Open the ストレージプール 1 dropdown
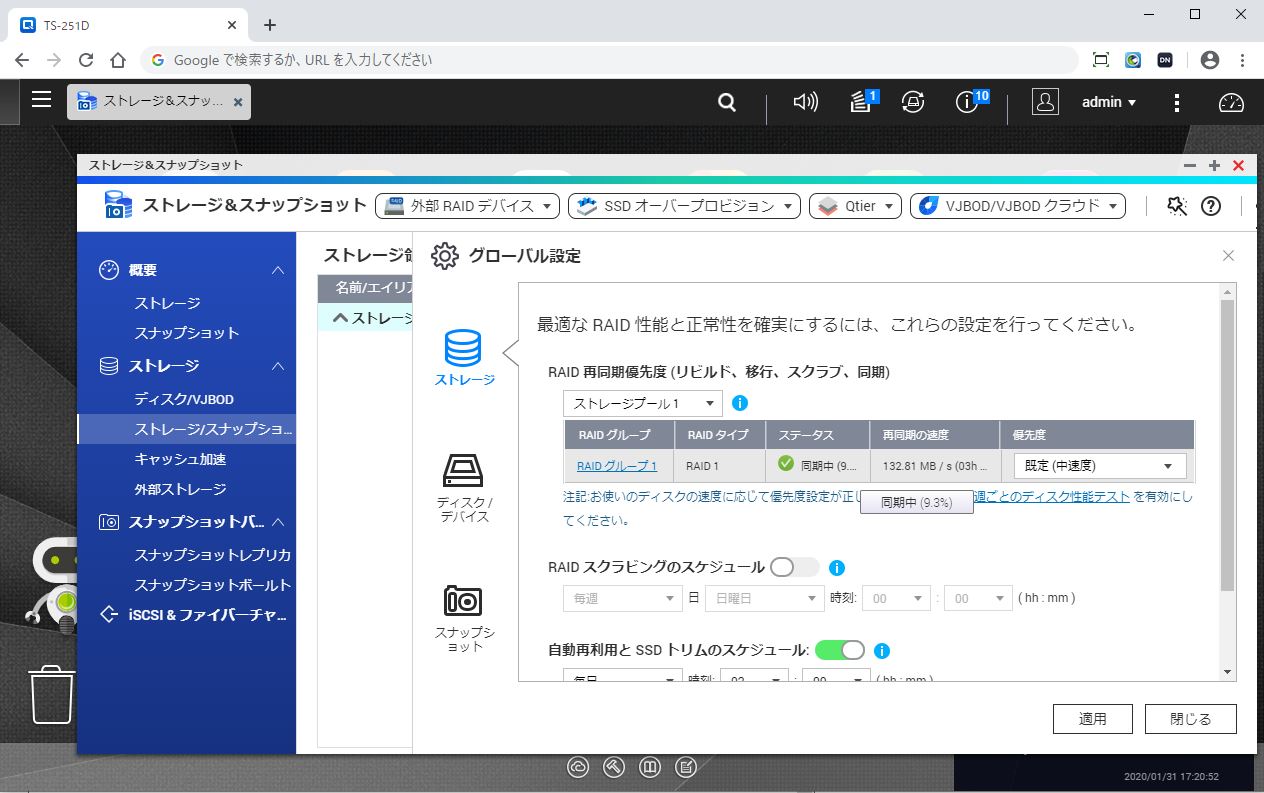Screen dimensions: 1264x793 click(x=642, y=403)
